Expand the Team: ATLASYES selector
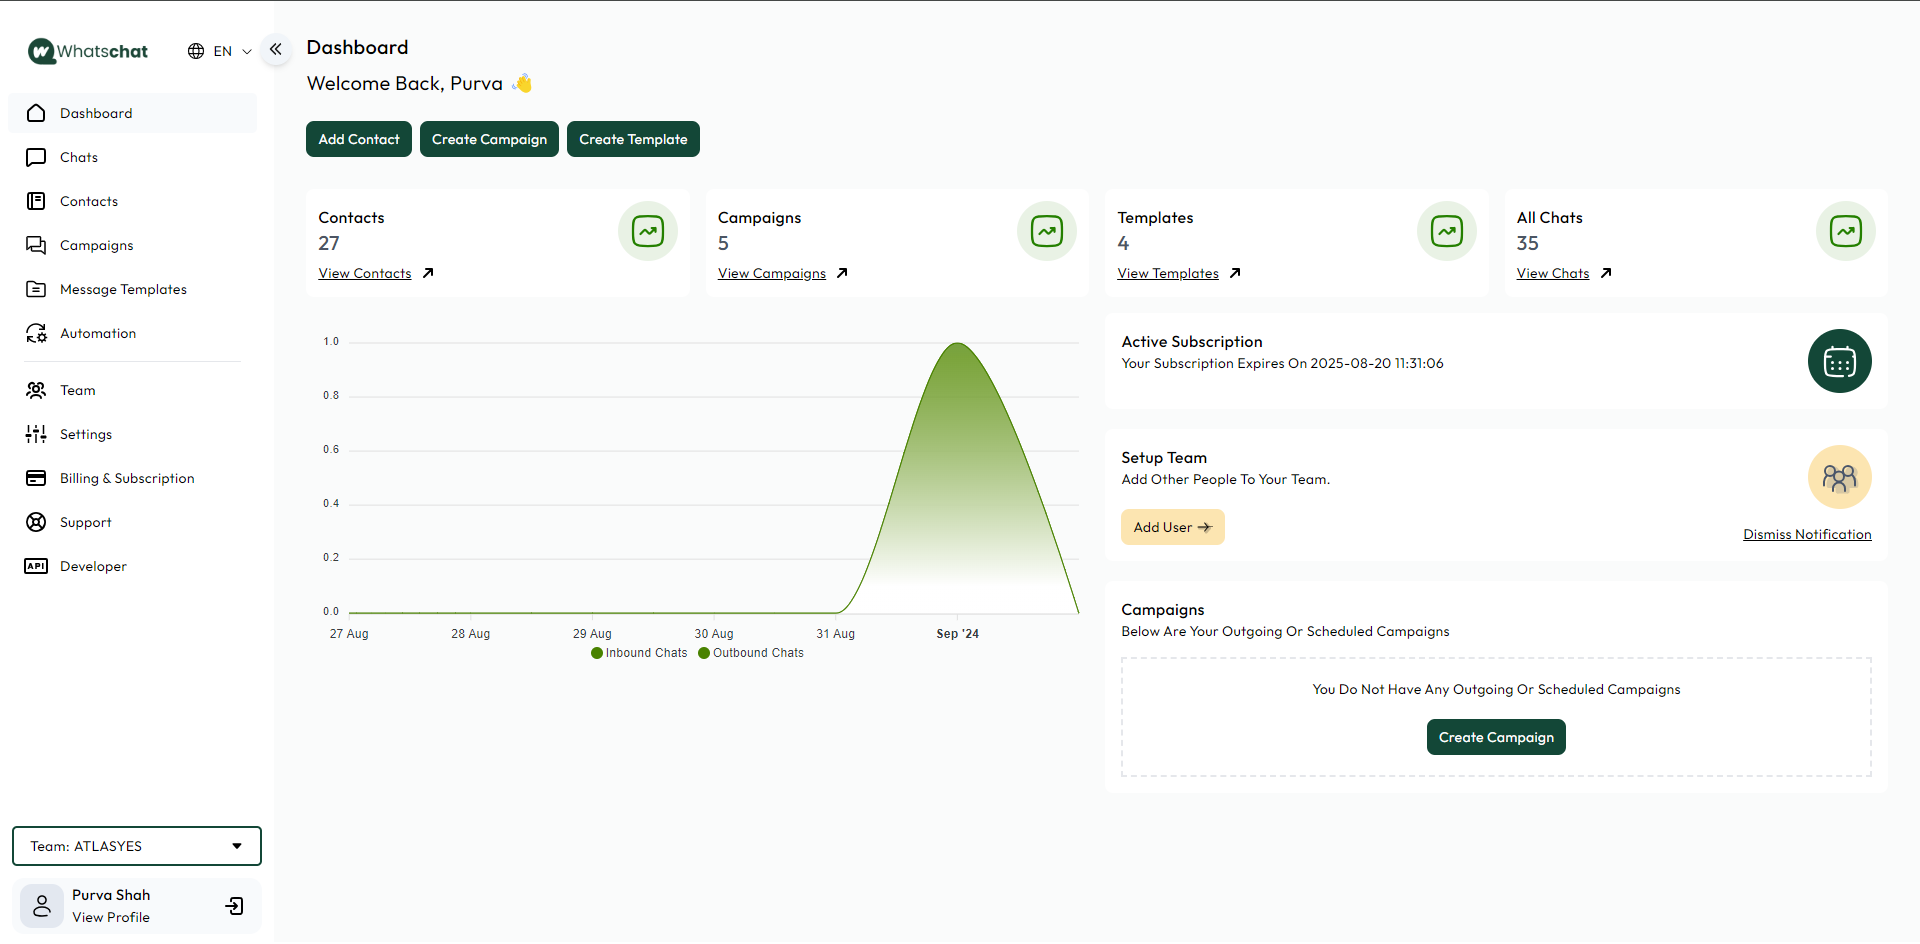The height and width of the screenshot is (944, 1920). click(x=137, y=846)
